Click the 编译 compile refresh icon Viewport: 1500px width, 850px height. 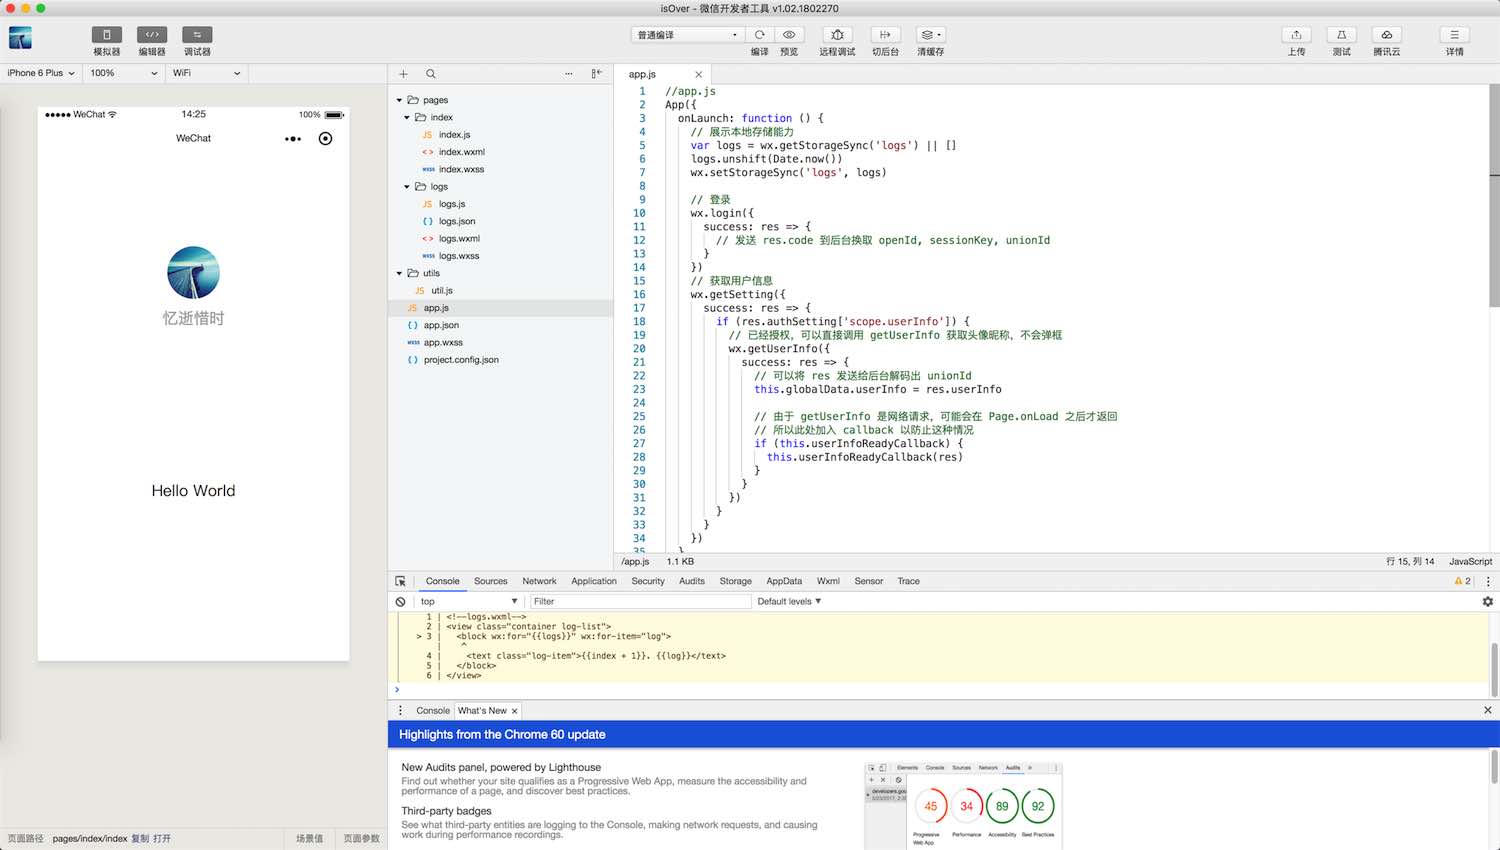point(760,35)
